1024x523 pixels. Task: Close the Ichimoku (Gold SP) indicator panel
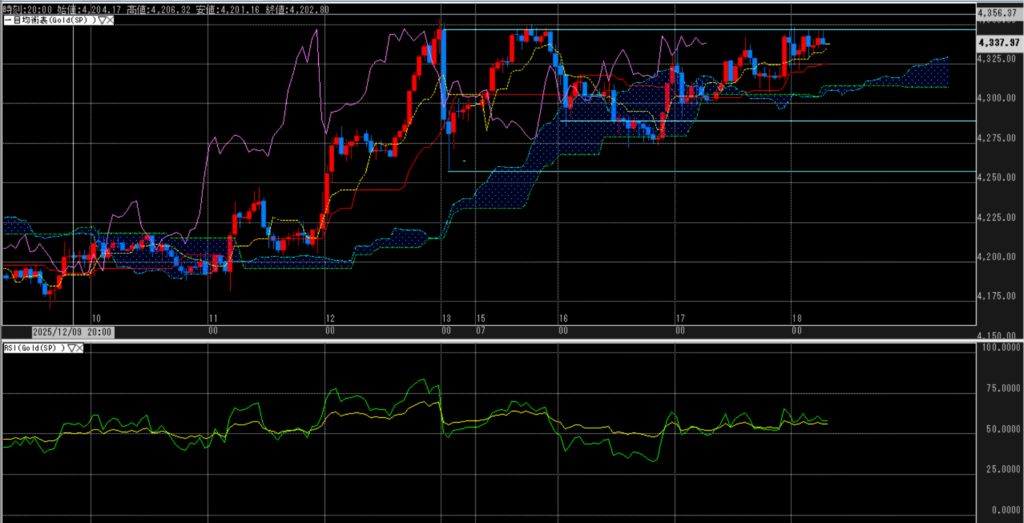[x=109, y=19]
